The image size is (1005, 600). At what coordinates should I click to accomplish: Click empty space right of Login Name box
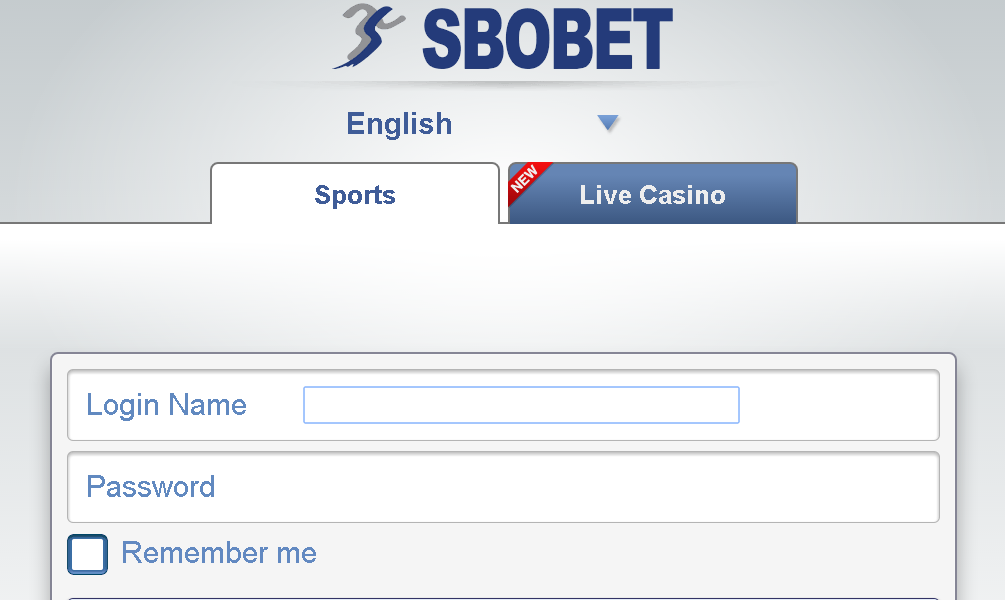tap(838, 405)
